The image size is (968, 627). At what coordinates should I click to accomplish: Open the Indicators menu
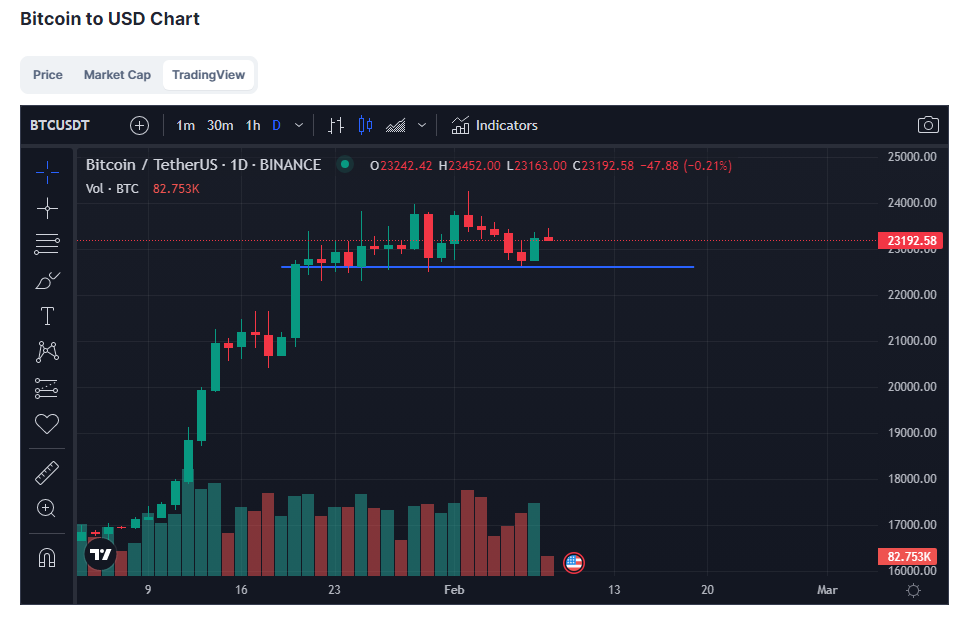(495, 125)
